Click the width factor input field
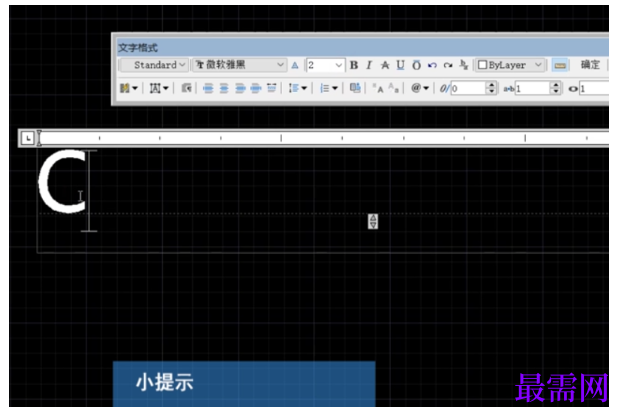627x419 pixels. 594,88
